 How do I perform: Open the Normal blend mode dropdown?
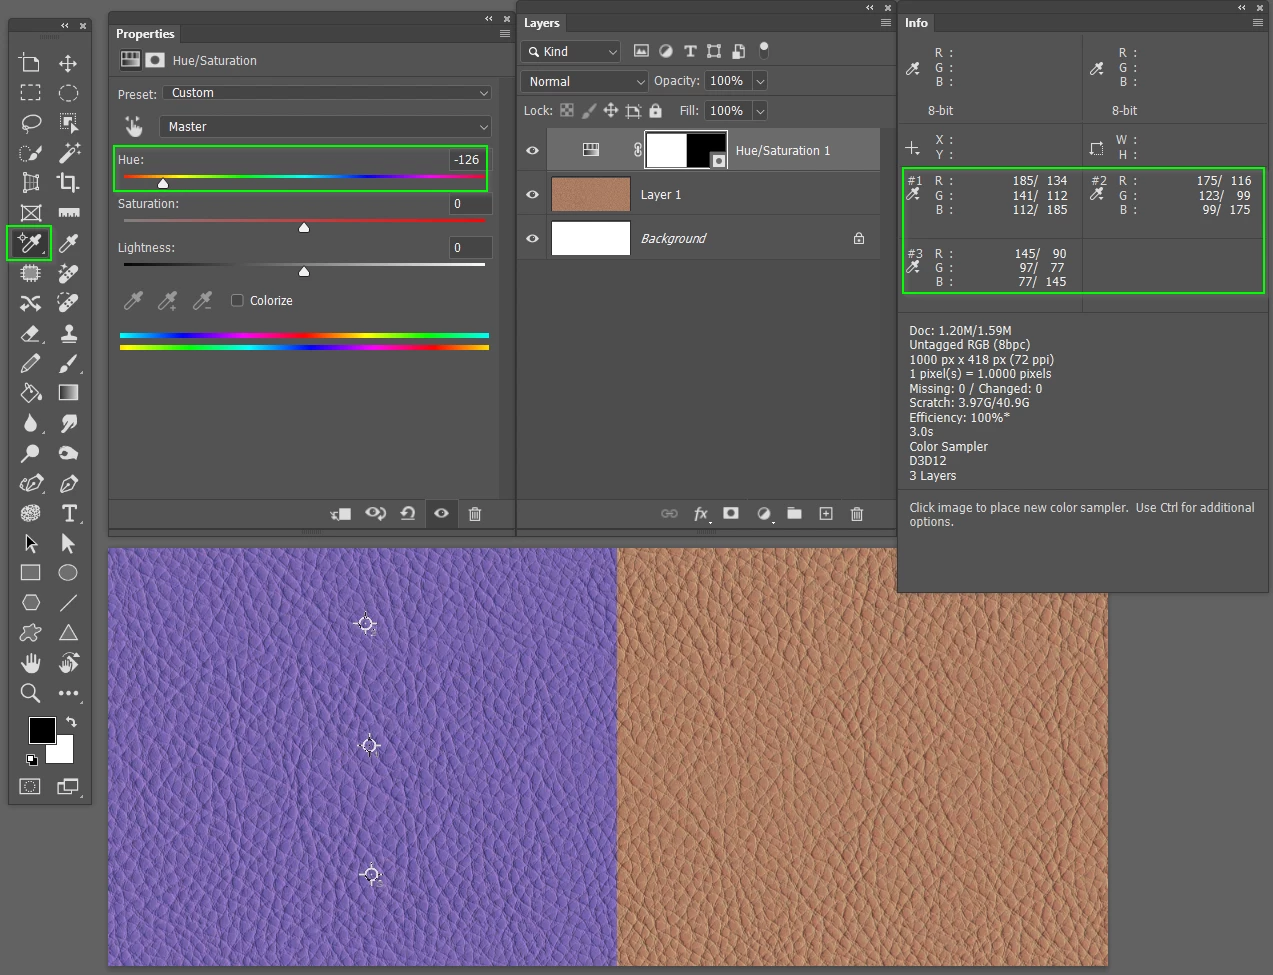tap(585, 82)
